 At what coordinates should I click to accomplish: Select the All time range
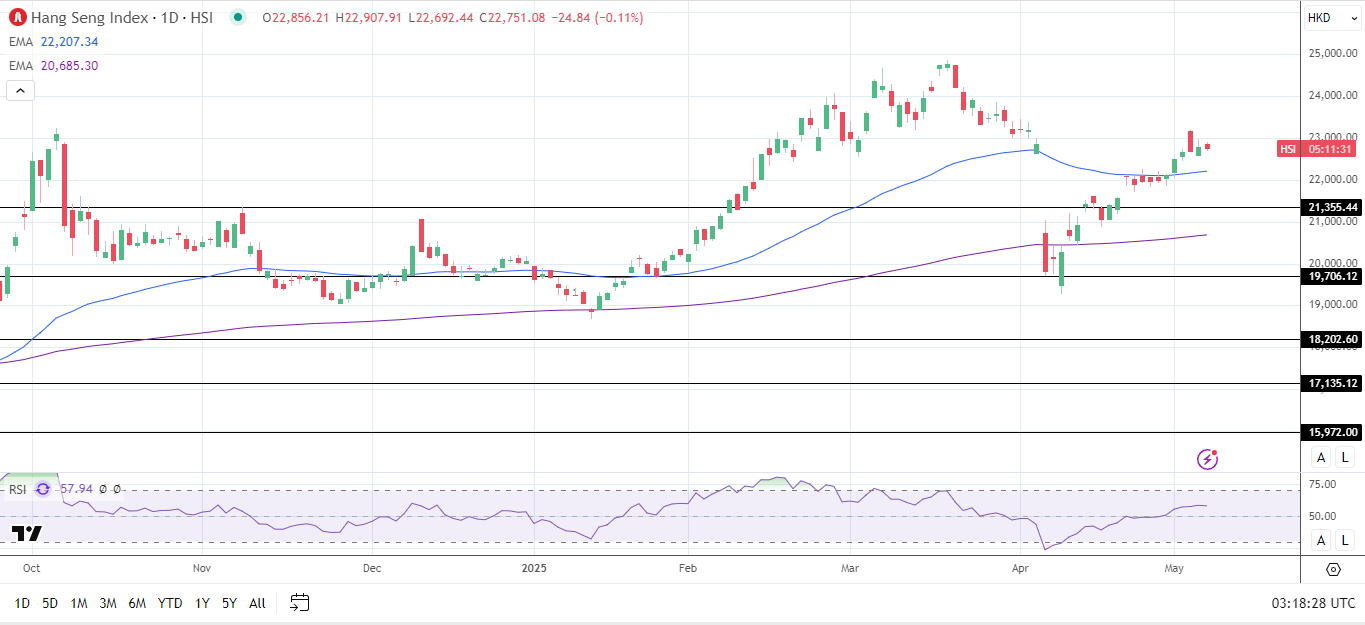point(257,603)
